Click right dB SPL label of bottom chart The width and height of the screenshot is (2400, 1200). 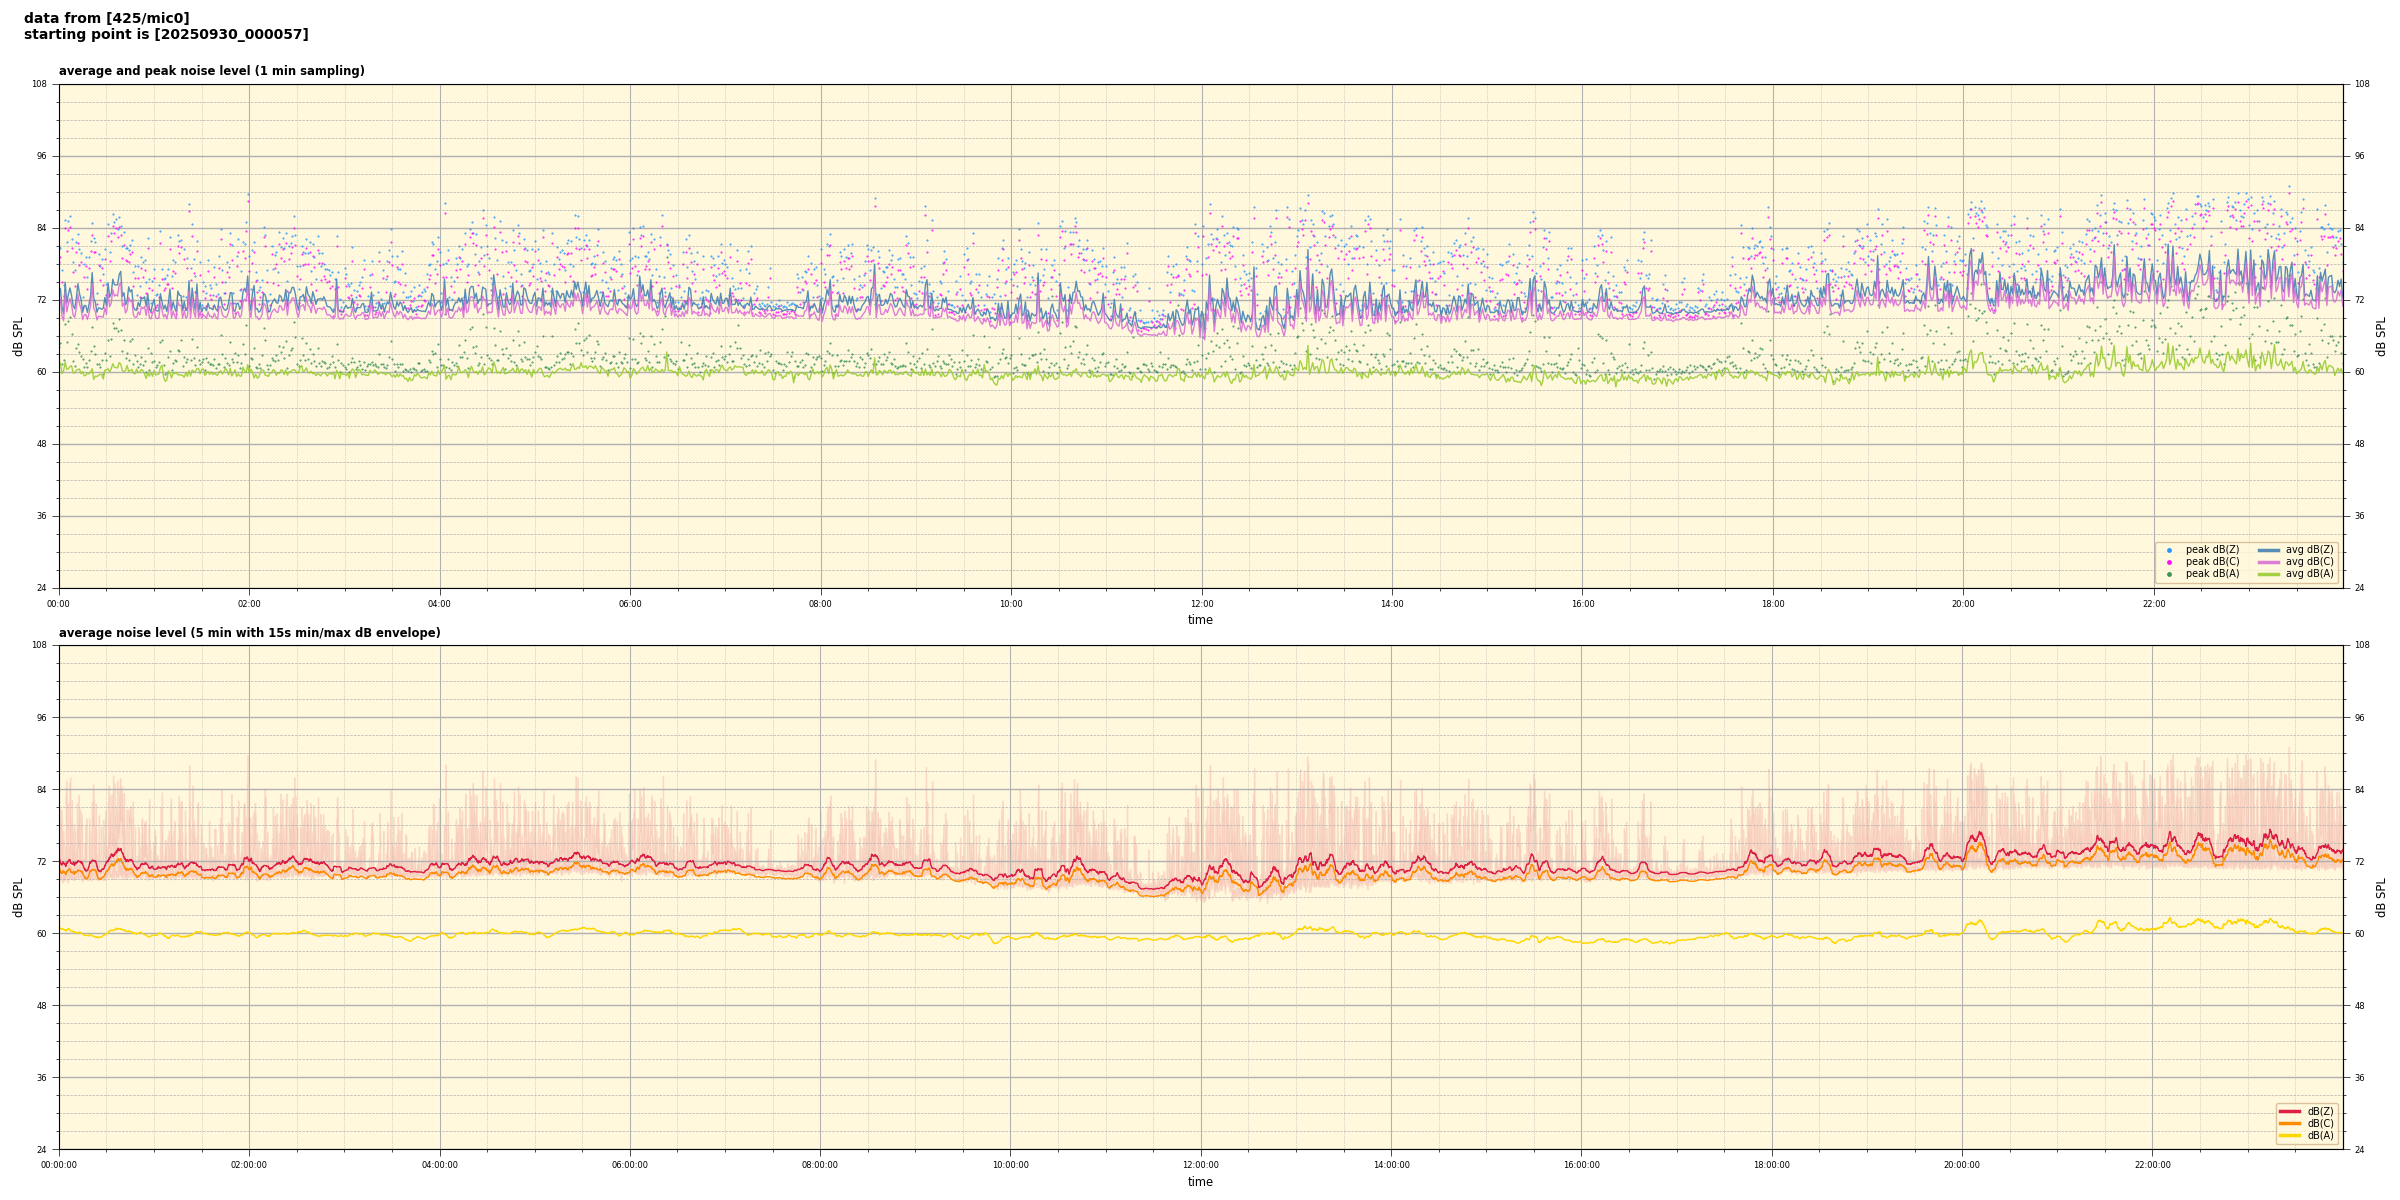(x=2381, y=897)
